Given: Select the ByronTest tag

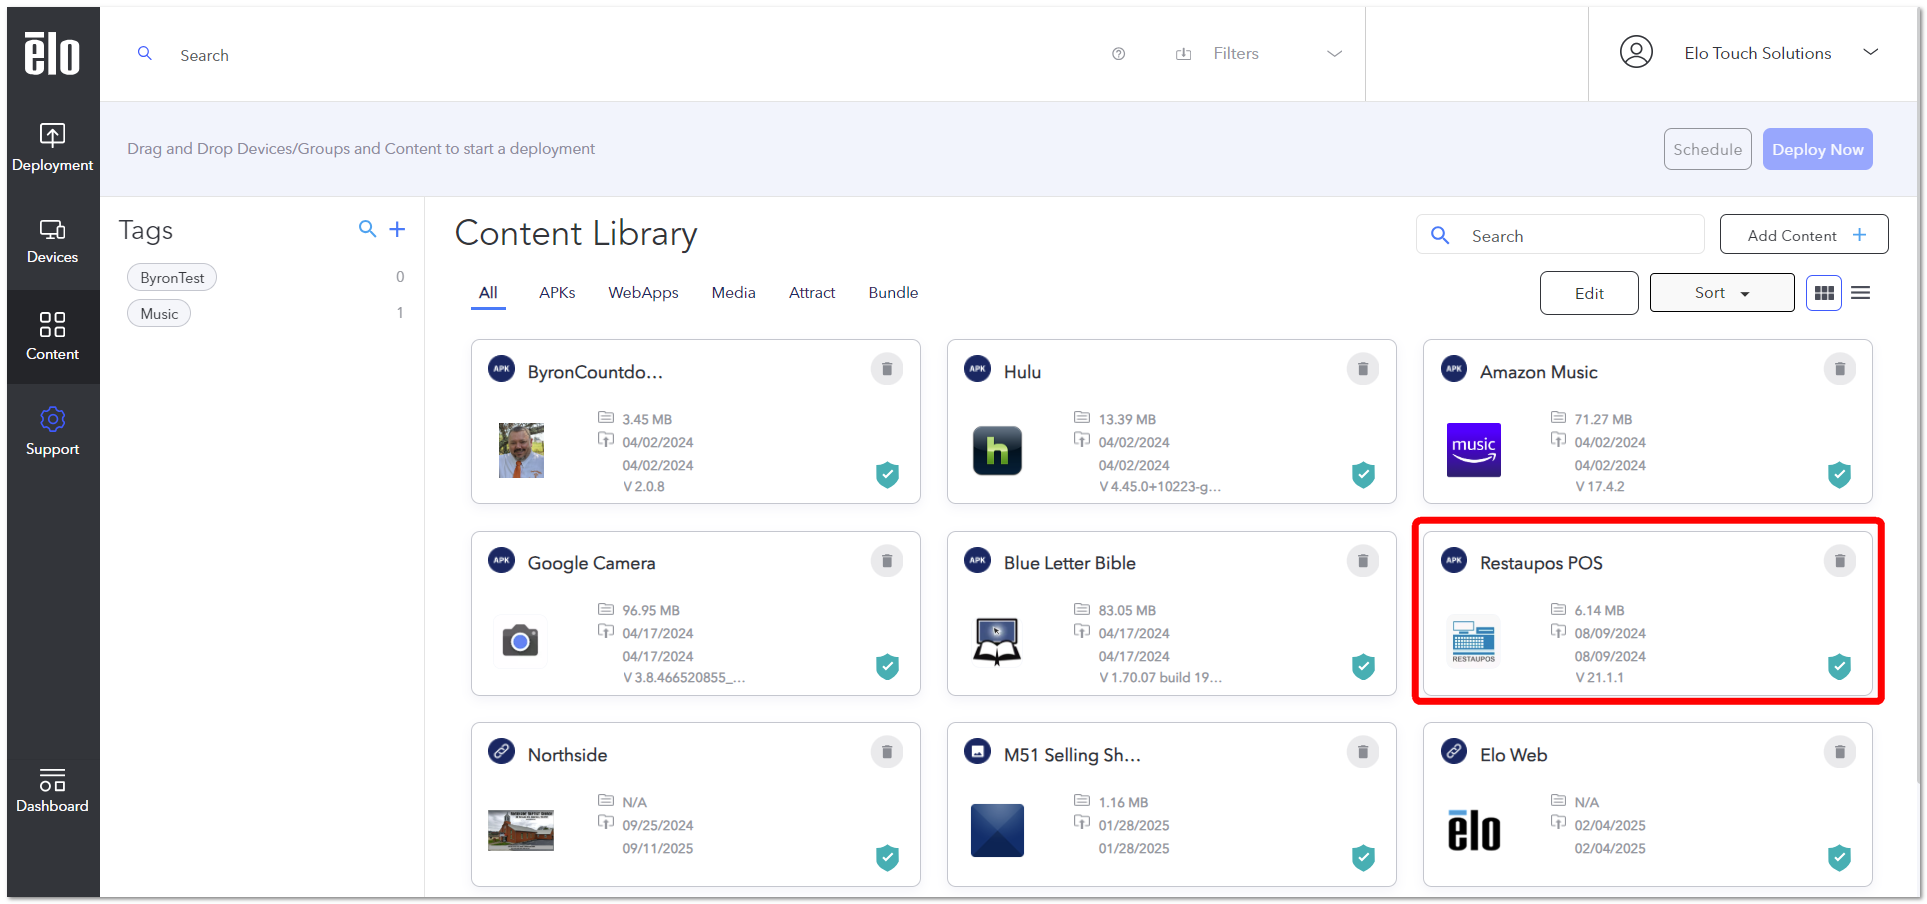Looking at the screenshot, I should pos(172,278).
